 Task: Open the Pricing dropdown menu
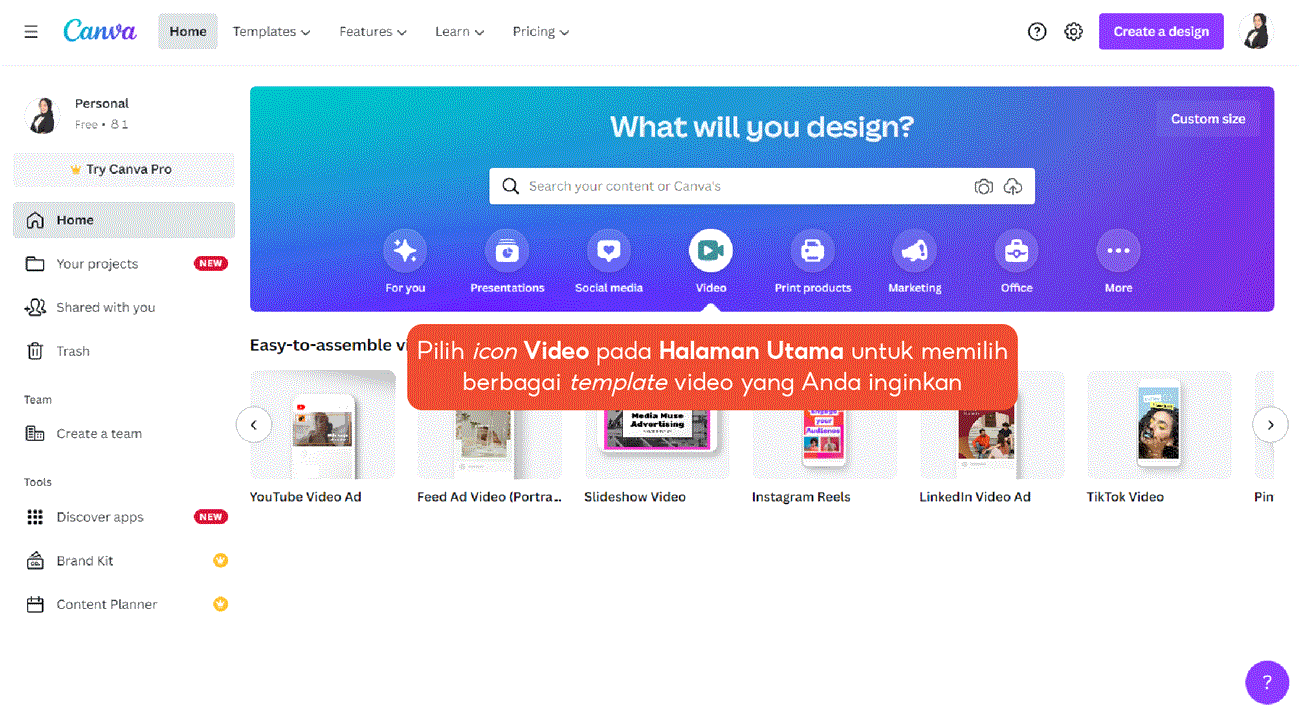point(540,32)
